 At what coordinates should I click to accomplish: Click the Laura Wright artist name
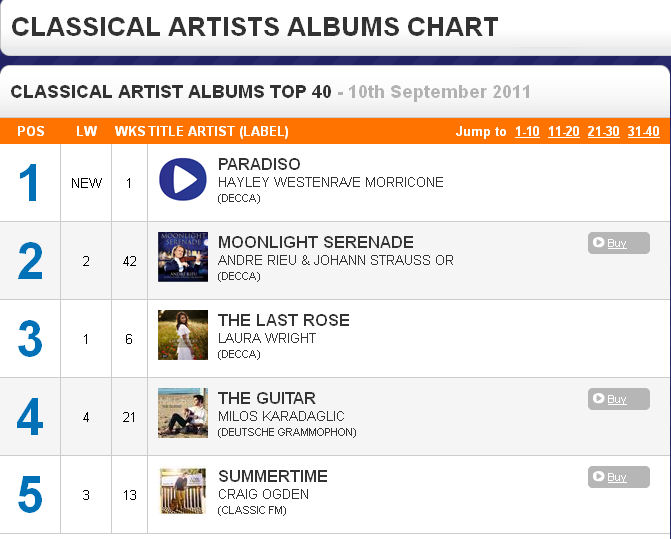tap(267, 338)
